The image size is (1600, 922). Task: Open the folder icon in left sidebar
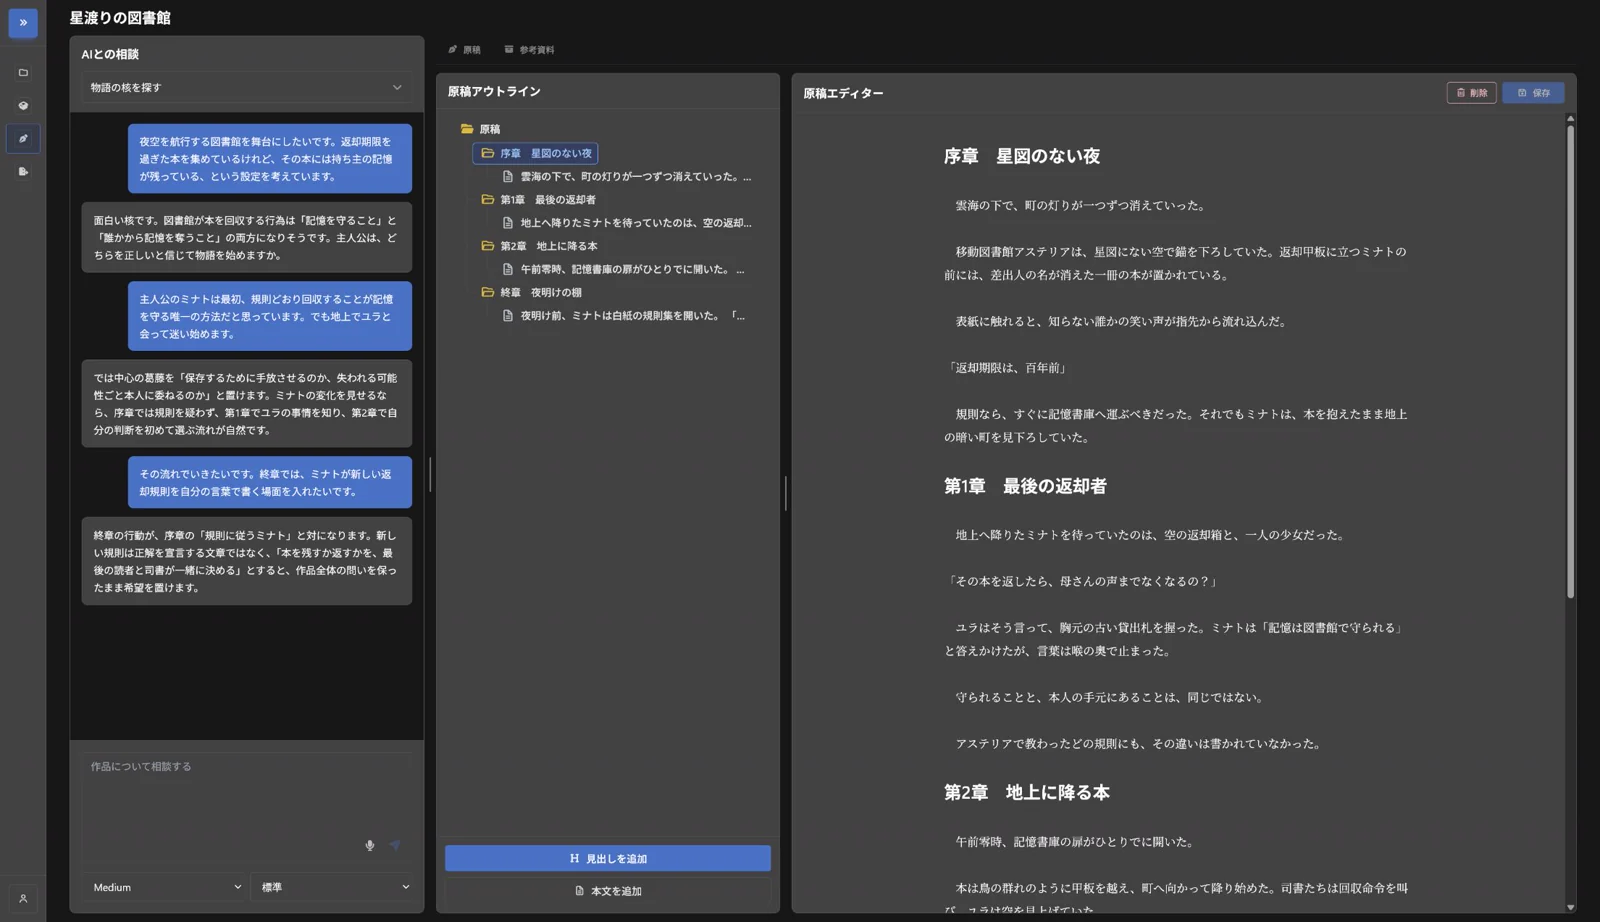[x=23, y=73]
